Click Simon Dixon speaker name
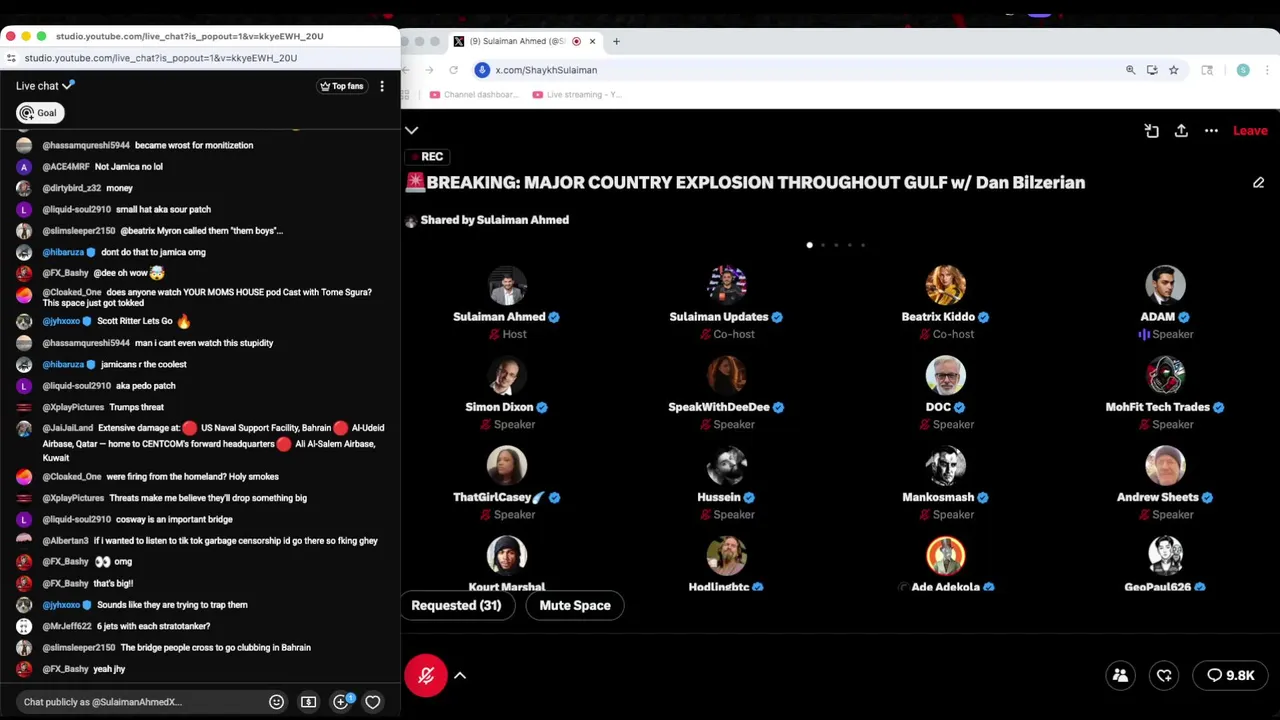The height and width of the screenshot is (720, 1280). (499, 407)
